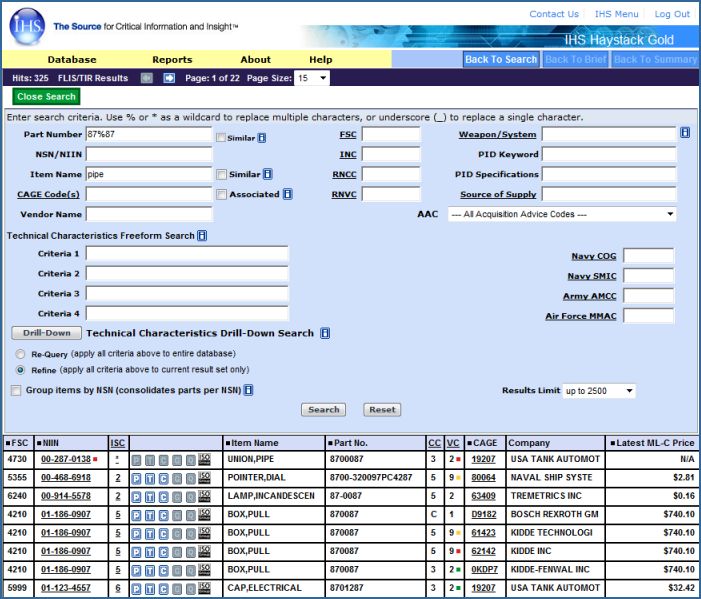This screenshot has height=599, width=701.
Task: Open the About menu
Action: 255,59
